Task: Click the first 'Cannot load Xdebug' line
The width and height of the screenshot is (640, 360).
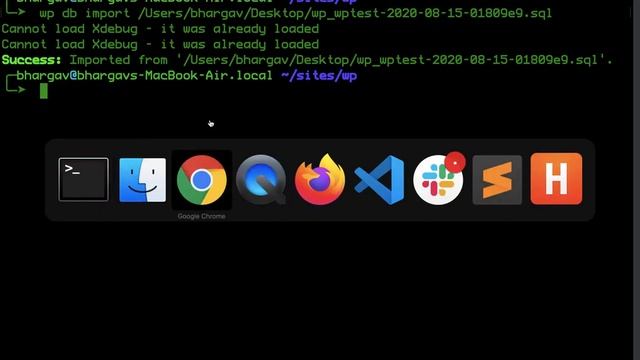Action: pos(160,29)
